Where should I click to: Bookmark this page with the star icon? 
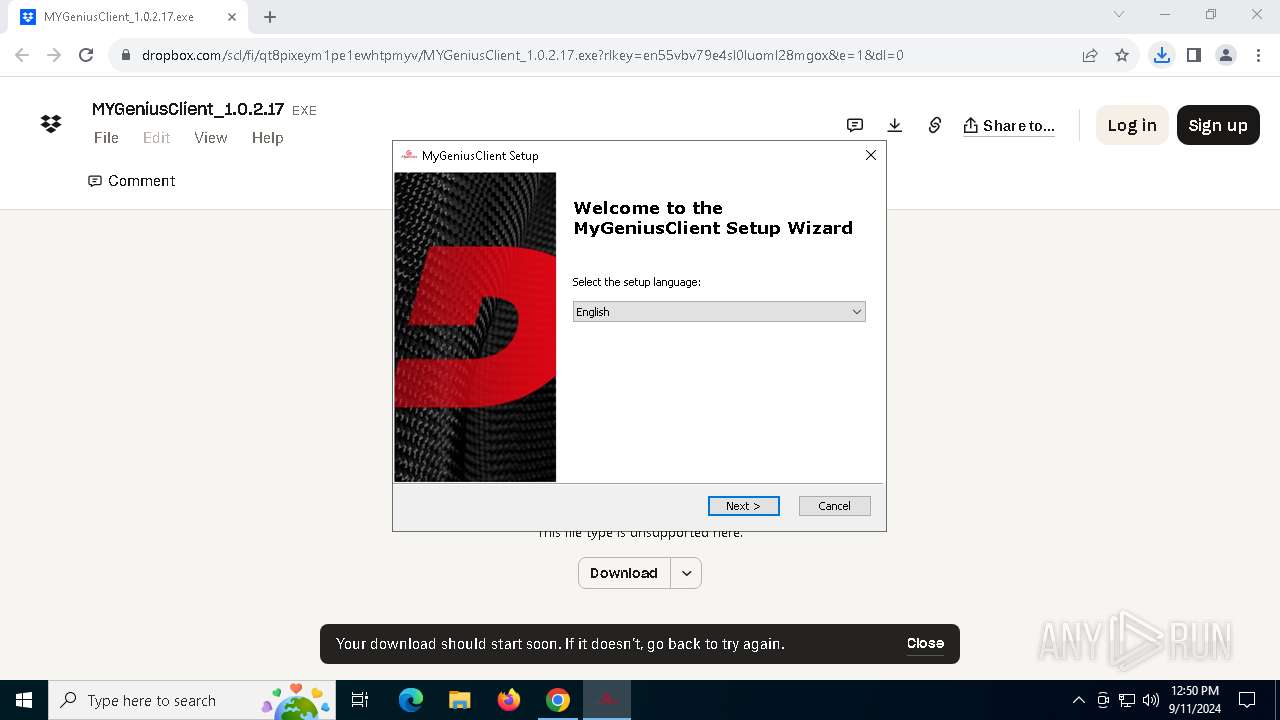(x=1122, y=55)
